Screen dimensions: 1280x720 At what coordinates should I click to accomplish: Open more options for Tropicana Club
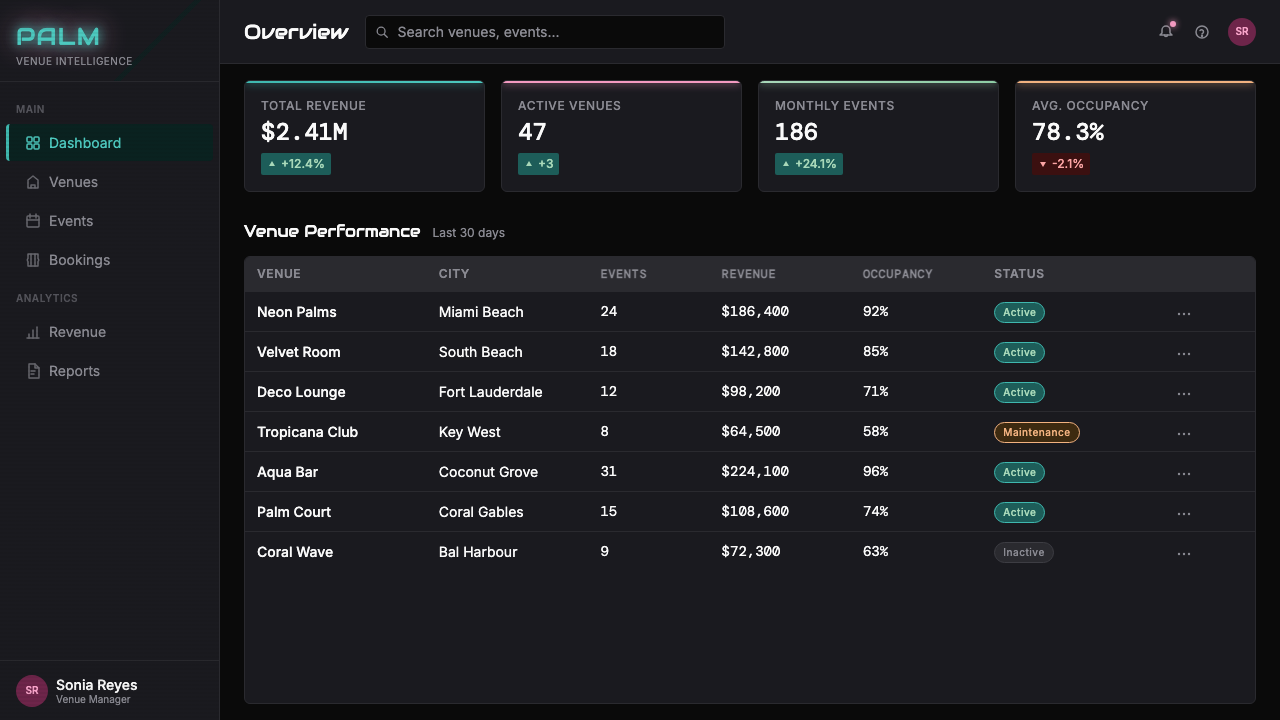tap(1184, 433)
